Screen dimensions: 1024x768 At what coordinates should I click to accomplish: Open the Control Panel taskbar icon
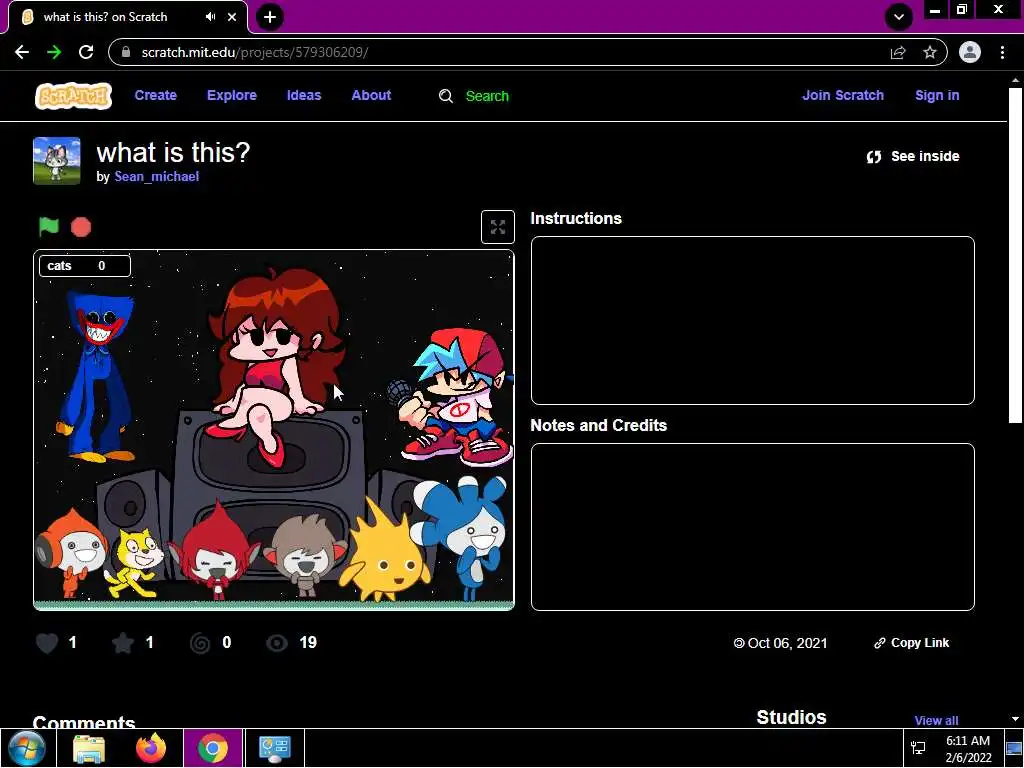coord(274,748)
